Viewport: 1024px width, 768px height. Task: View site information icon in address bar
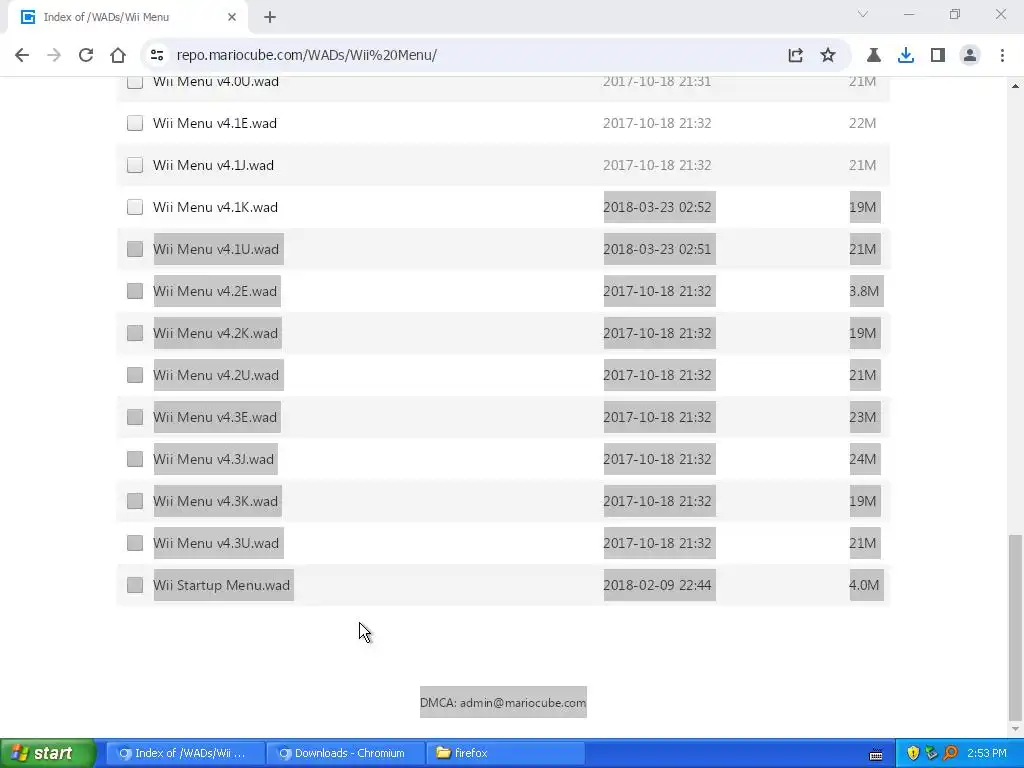(x=157, y=55)
